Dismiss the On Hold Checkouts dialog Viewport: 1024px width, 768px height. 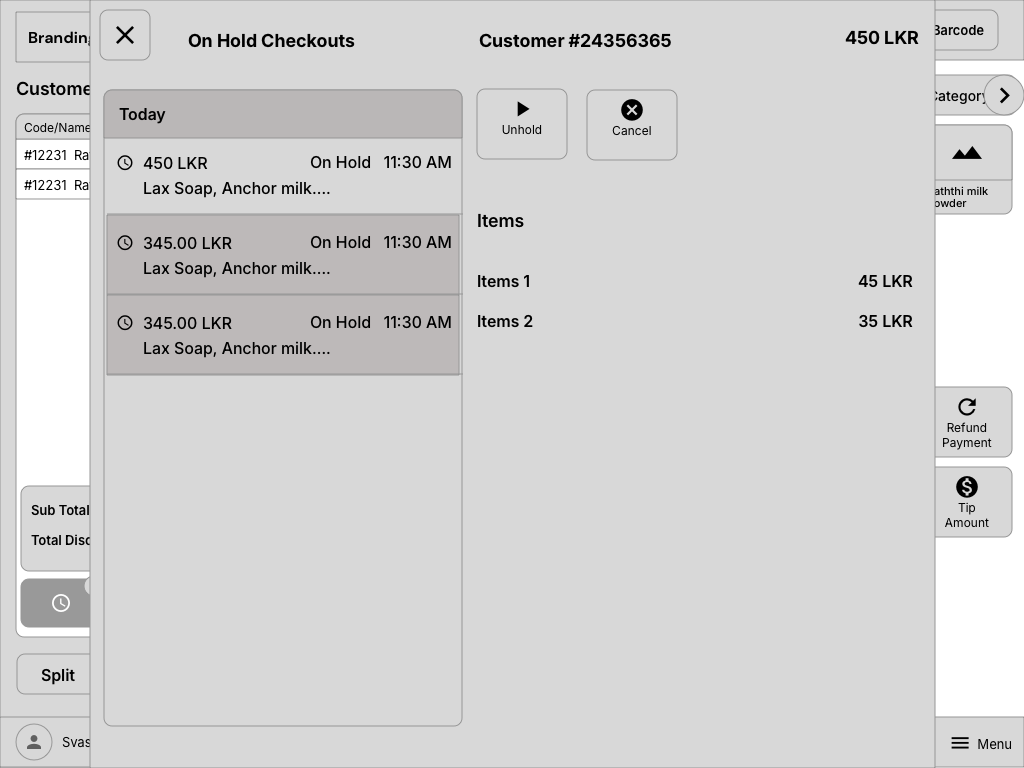pos(124,34)
